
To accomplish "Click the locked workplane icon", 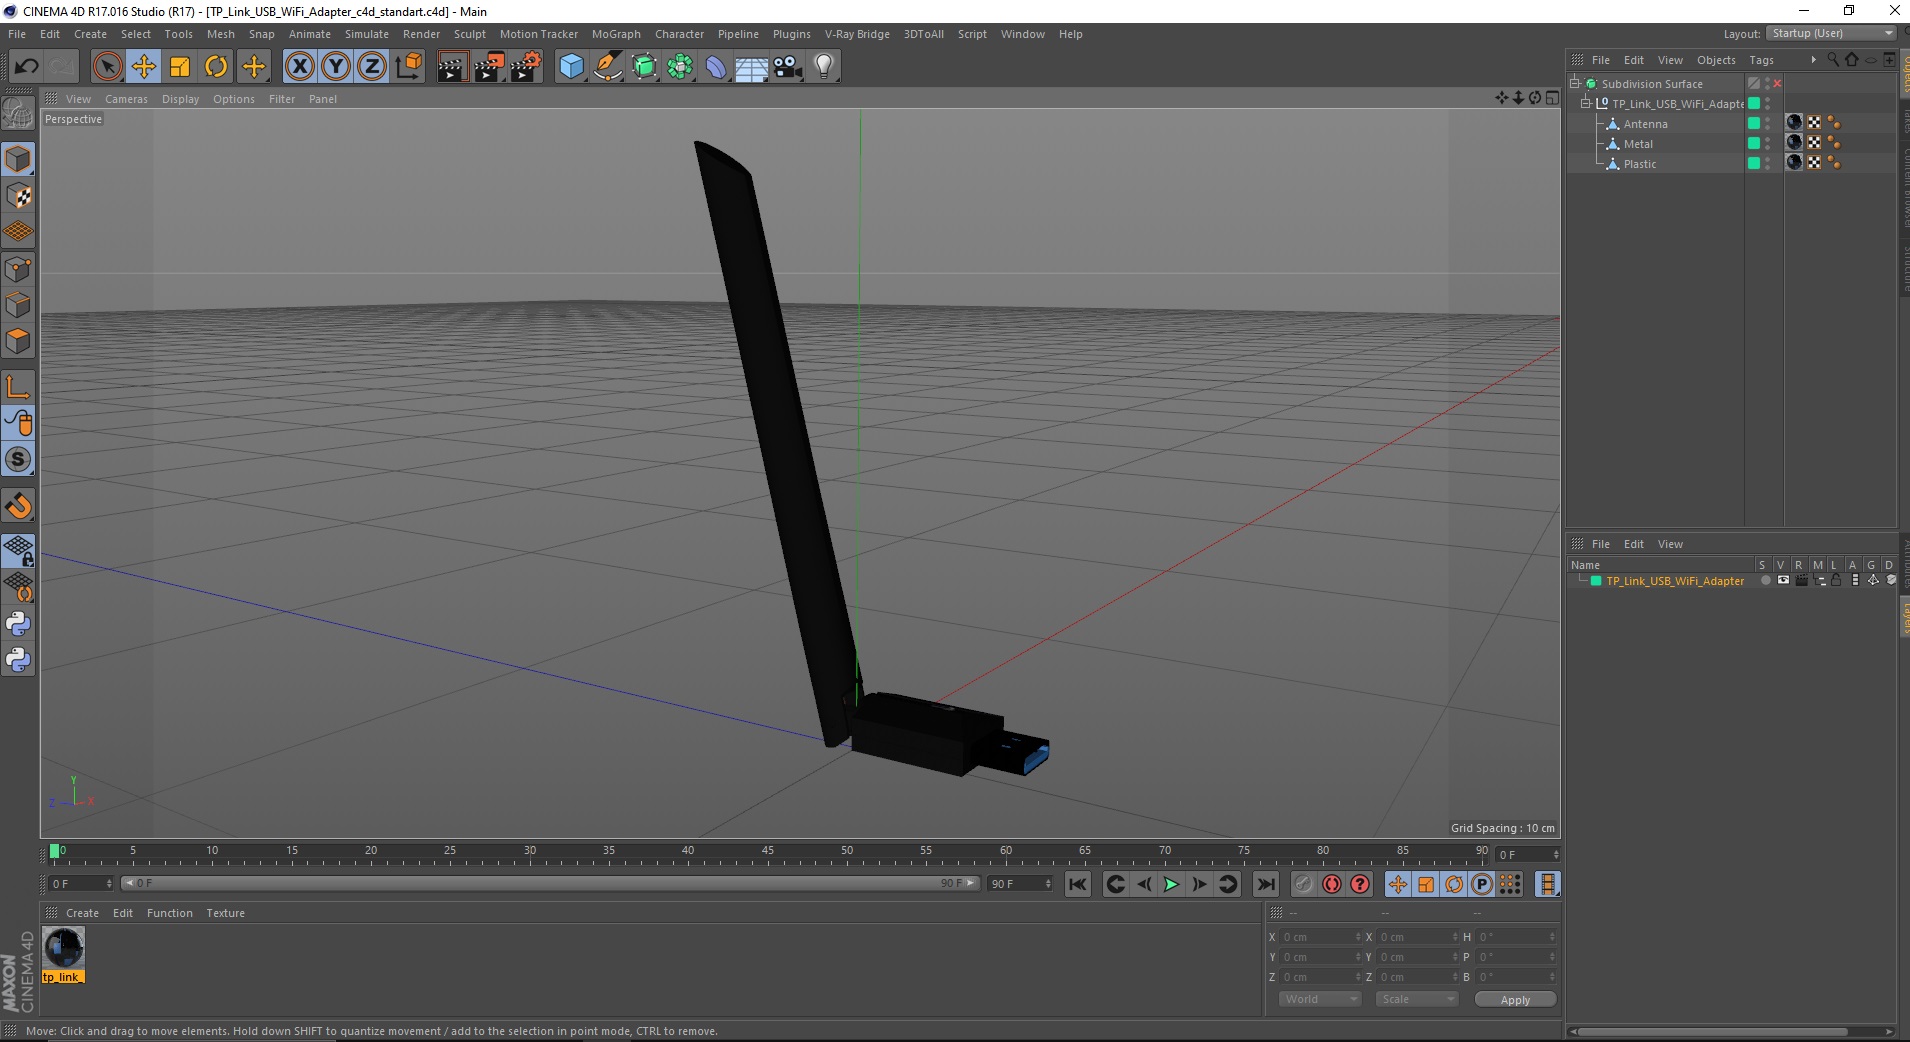I will (x=18, y=550).
